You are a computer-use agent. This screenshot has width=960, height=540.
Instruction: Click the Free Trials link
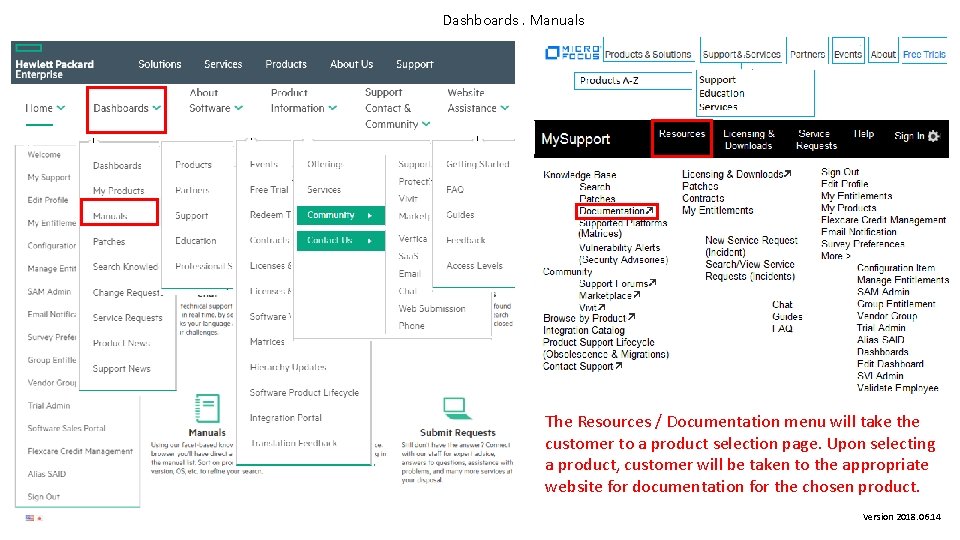924,54
